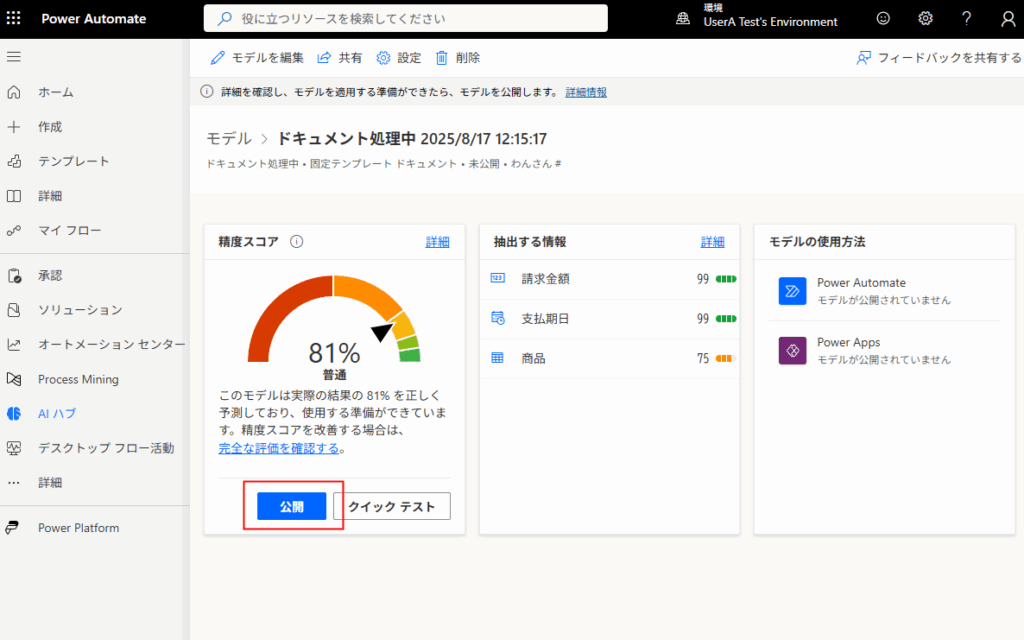Click UserA Test's Environment name
The width and height of the screenshot is (1024, 640).
click(x=770, y=22)
